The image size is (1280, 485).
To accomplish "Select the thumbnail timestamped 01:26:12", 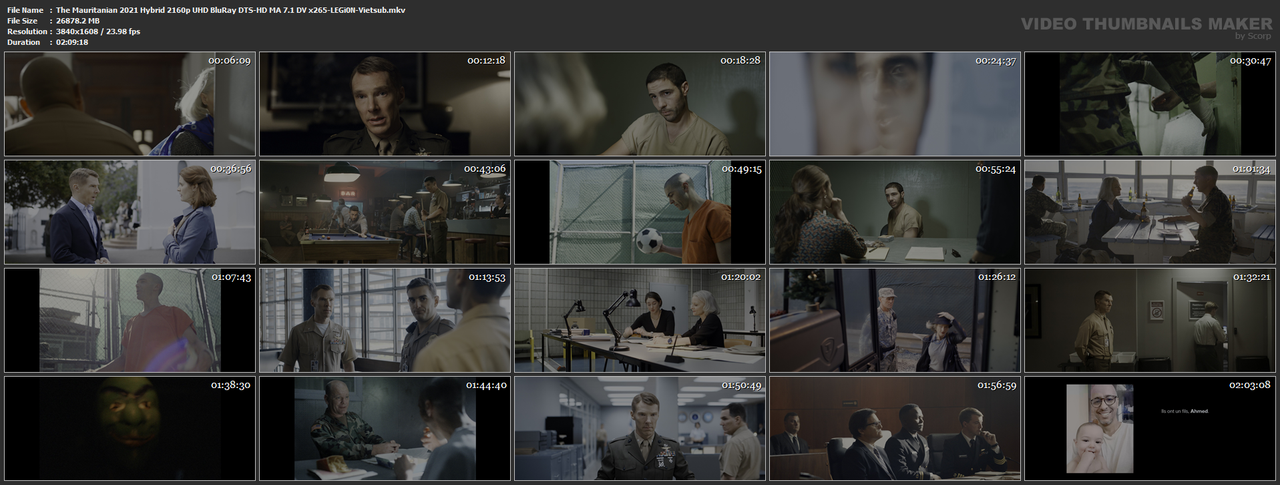I will [895, 320].
